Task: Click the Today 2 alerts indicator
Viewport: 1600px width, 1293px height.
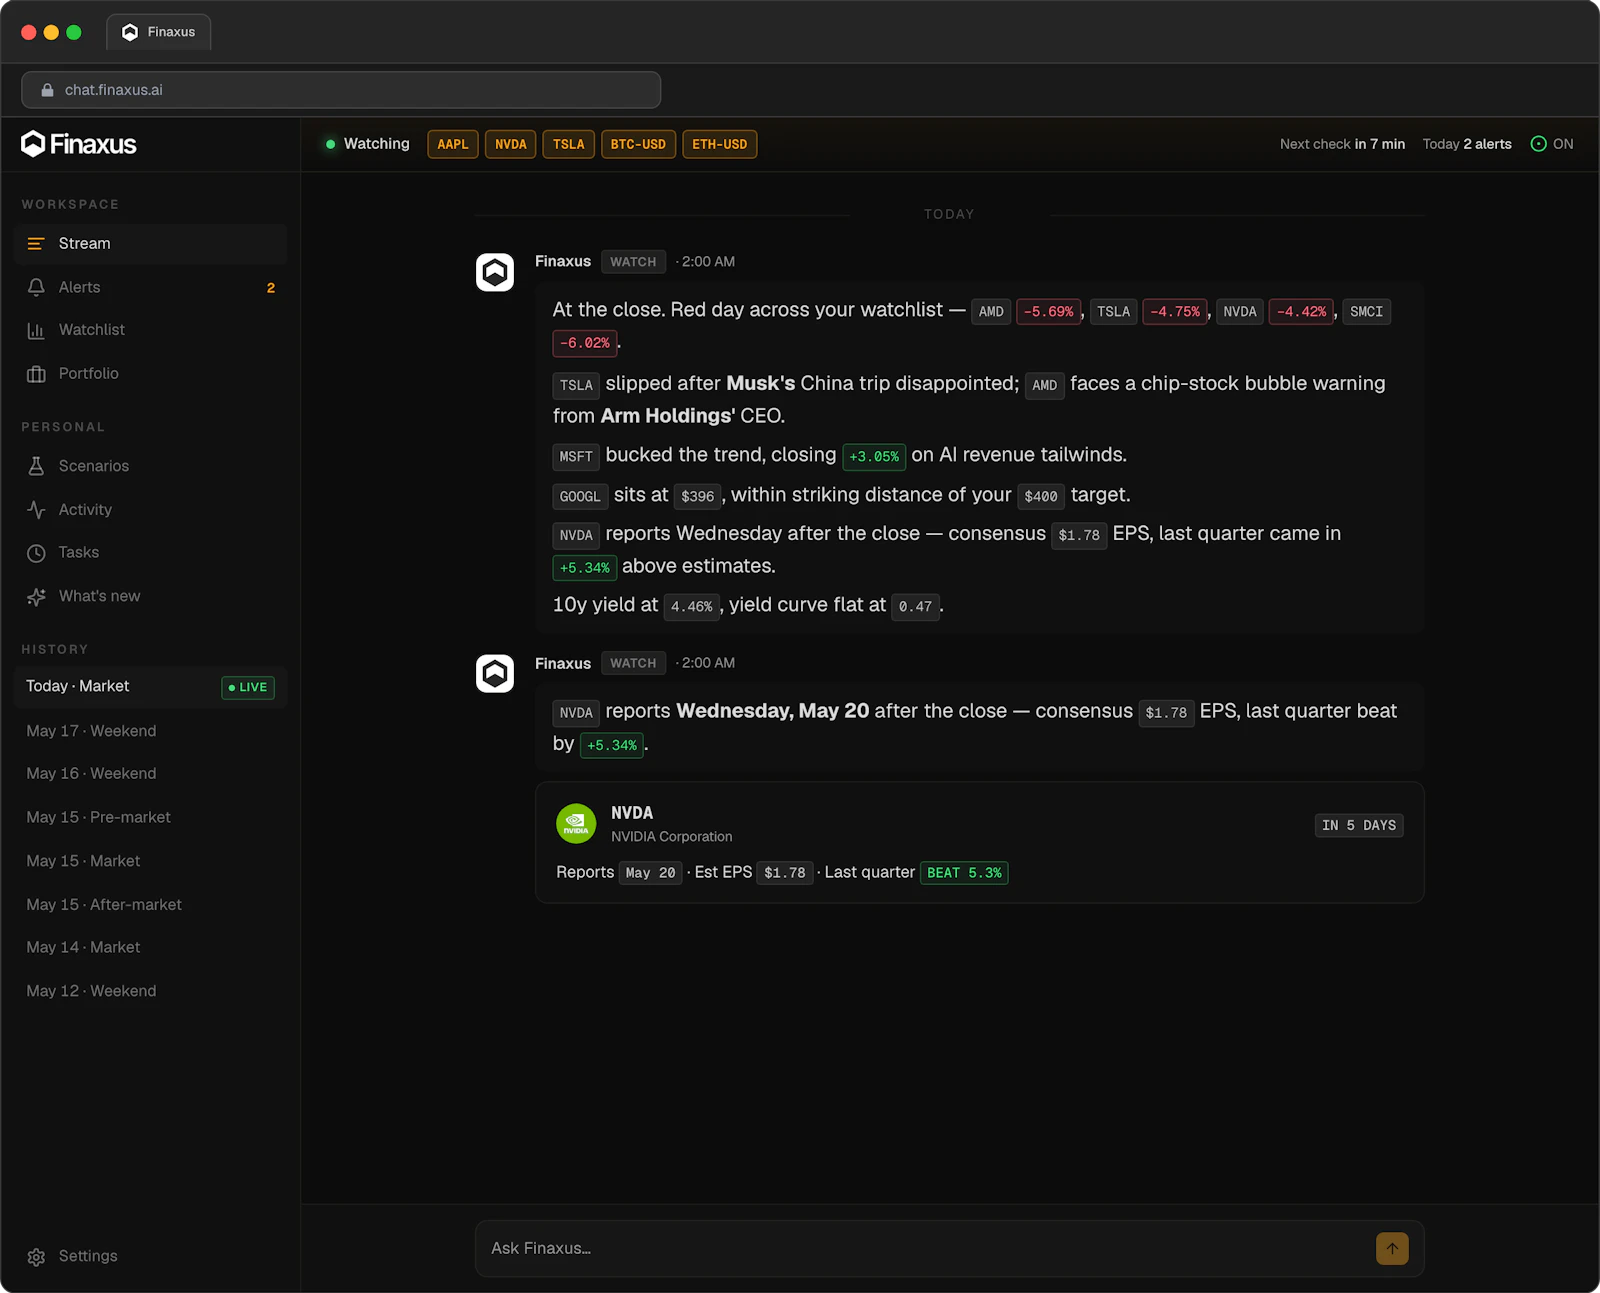Action: [1467, 144]
